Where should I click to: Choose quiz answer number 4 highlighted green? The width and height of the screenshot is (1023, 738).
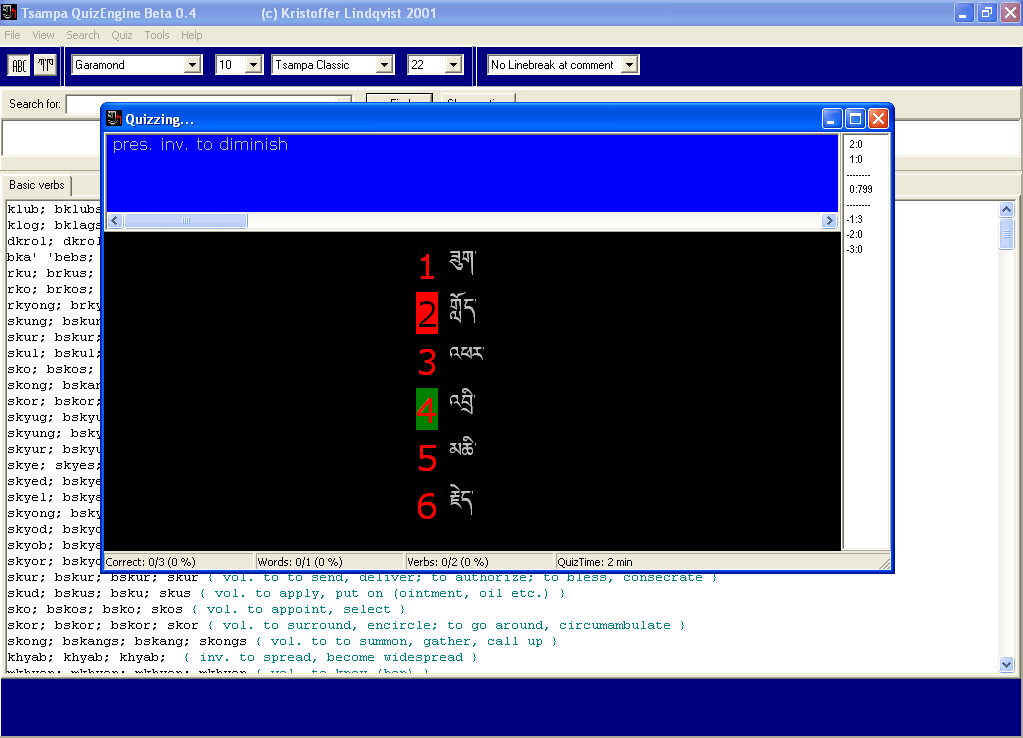coord(427,409)
